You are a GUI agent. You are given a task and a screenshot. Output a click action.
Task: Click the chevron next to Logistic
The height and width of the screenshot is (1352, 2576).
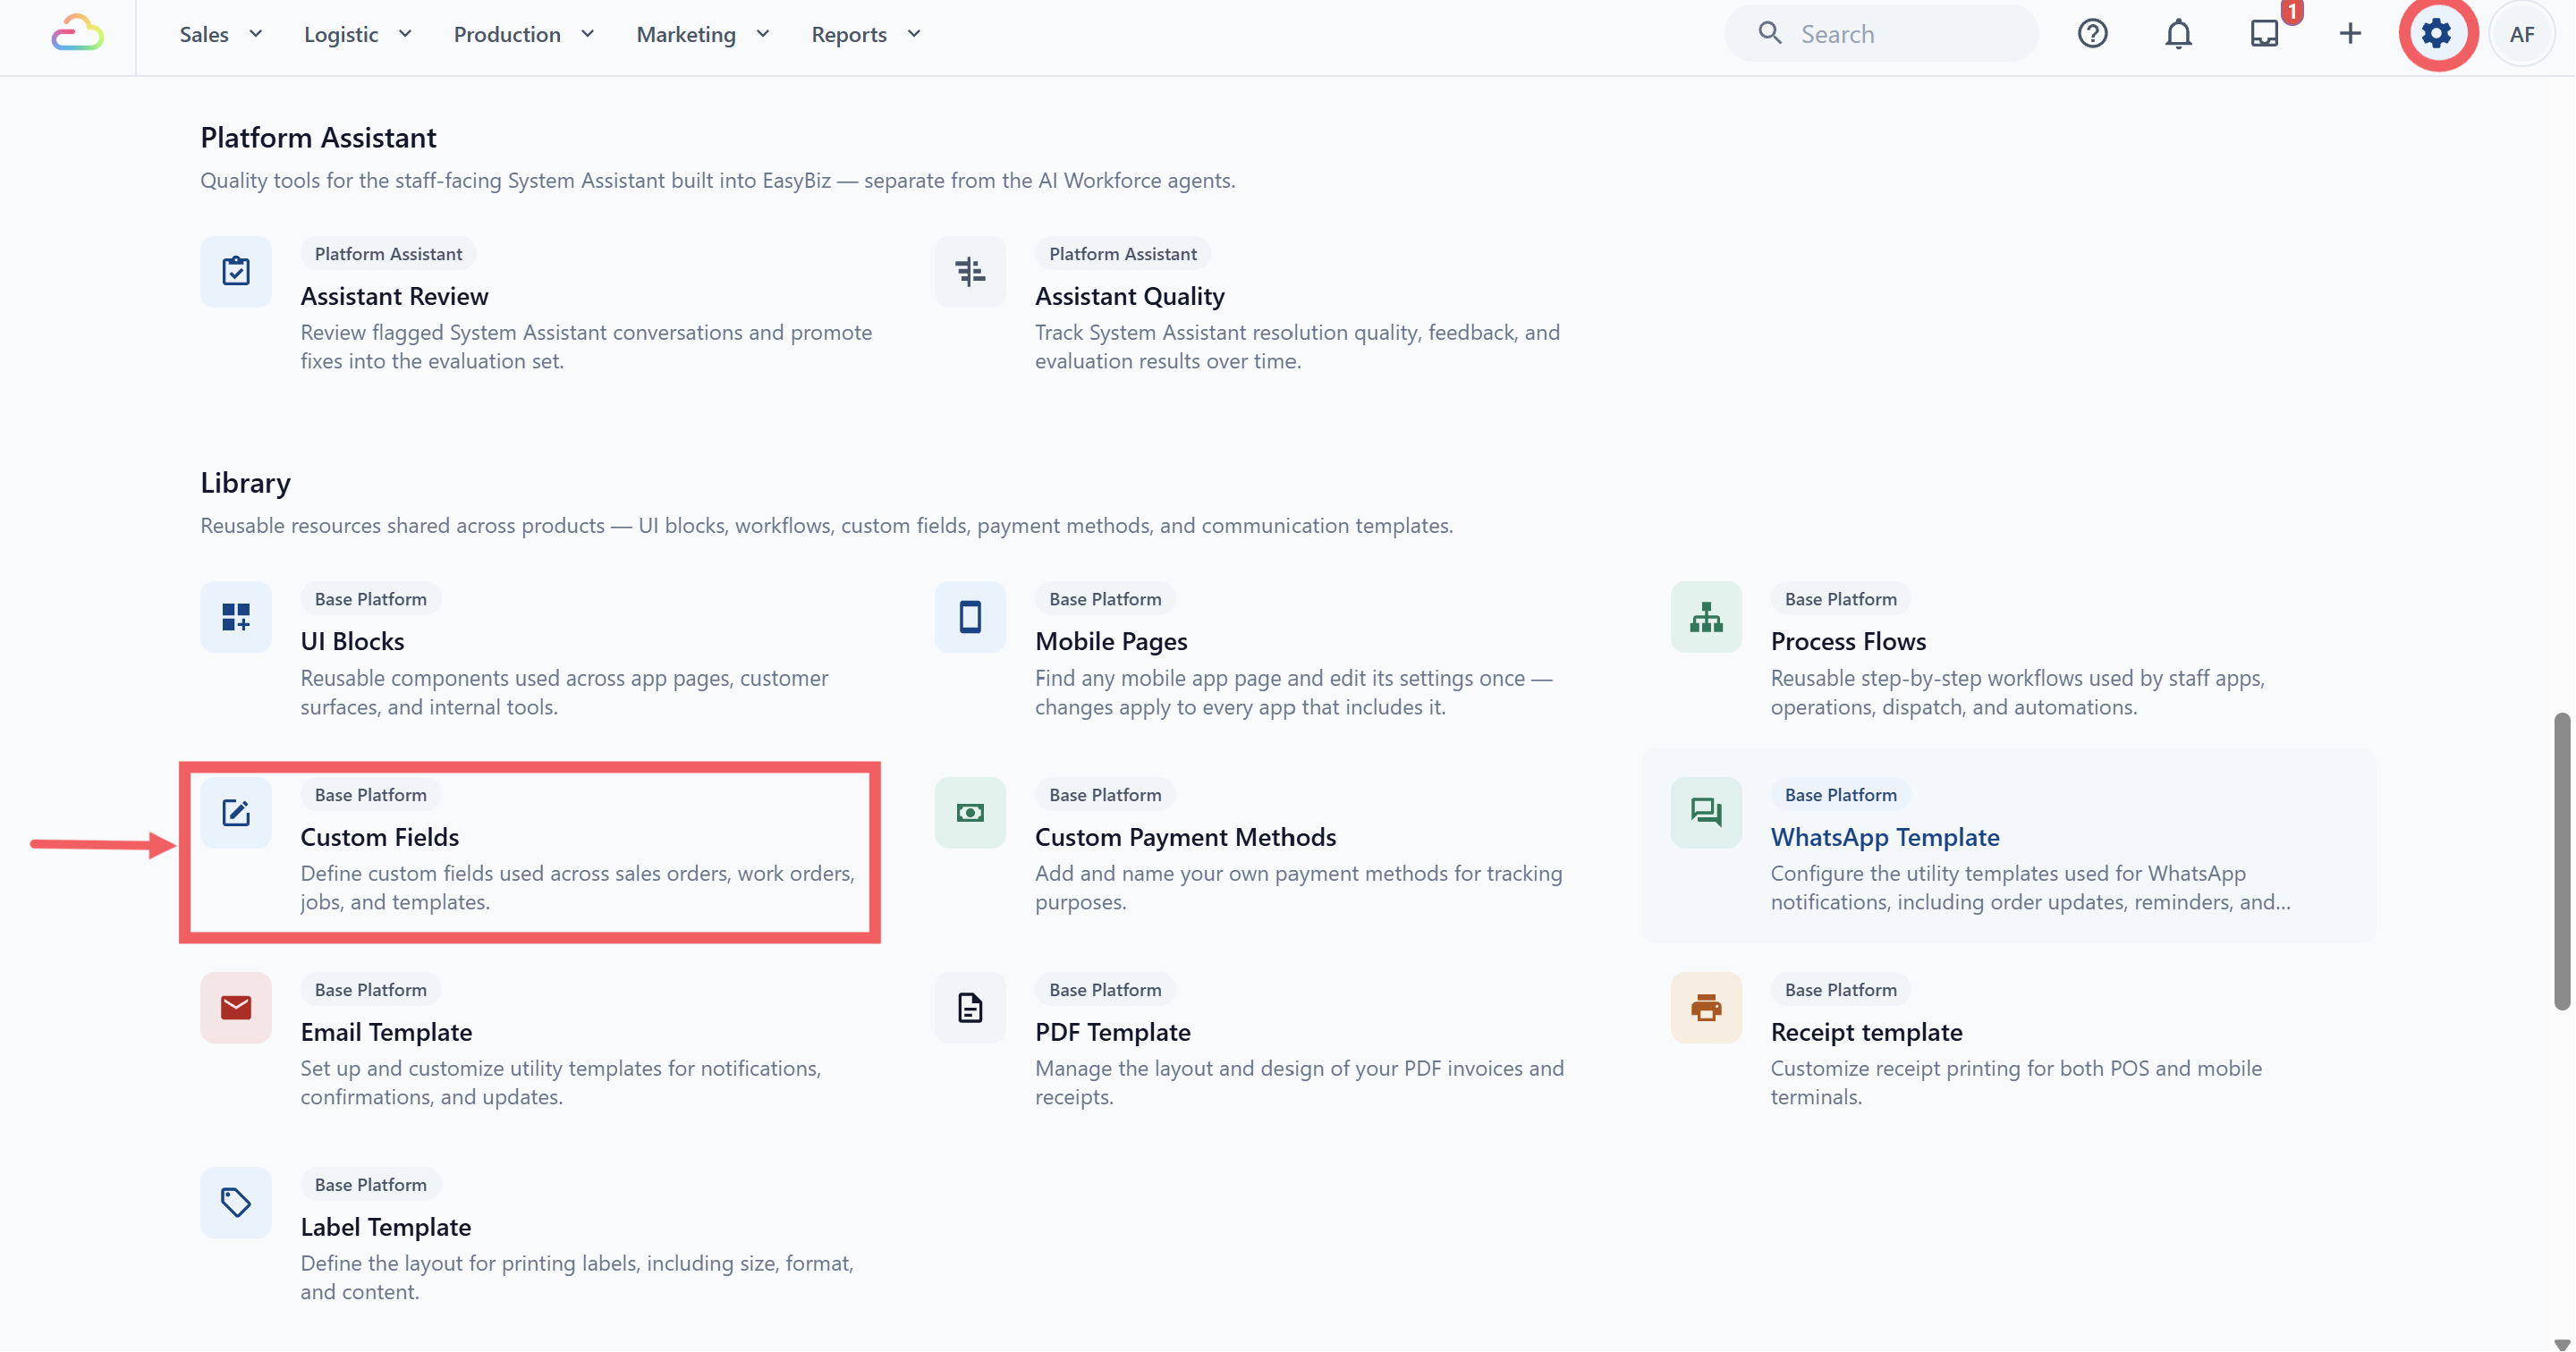(x=405, y=34)
